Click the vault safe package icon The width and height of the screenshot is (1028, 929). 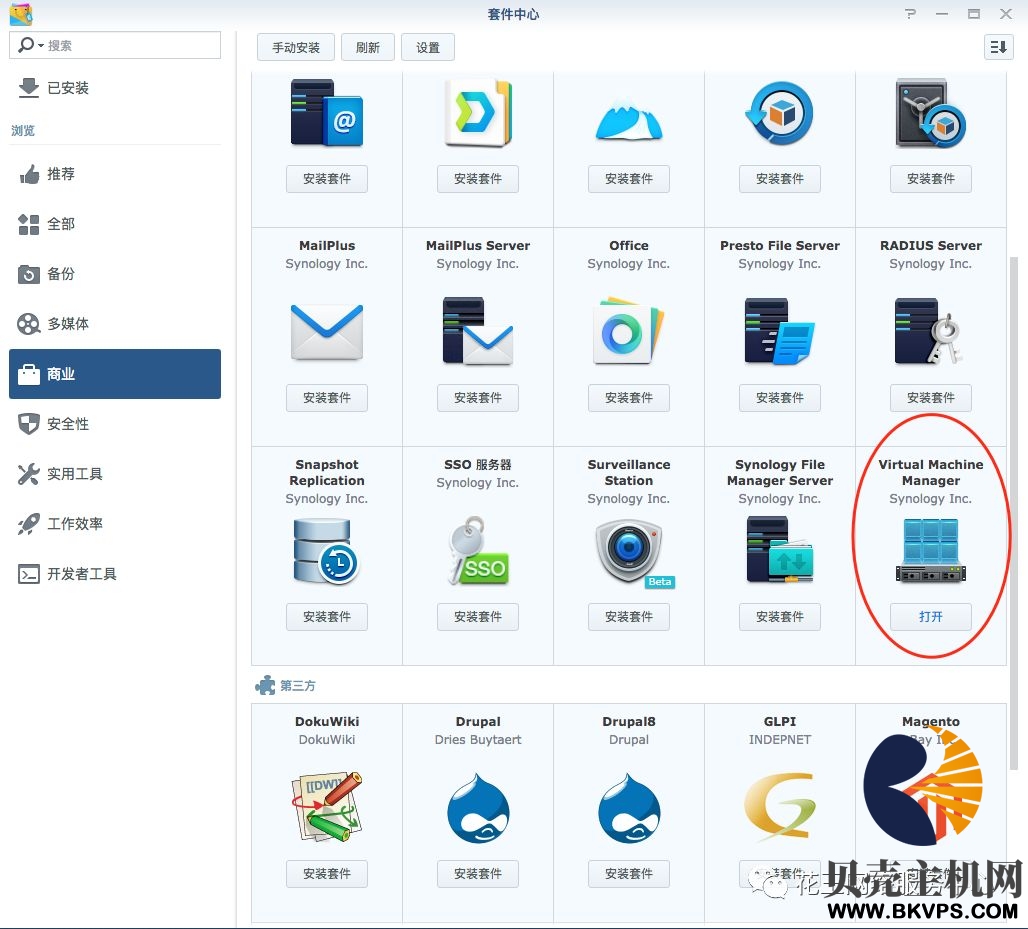pos(930,113)
